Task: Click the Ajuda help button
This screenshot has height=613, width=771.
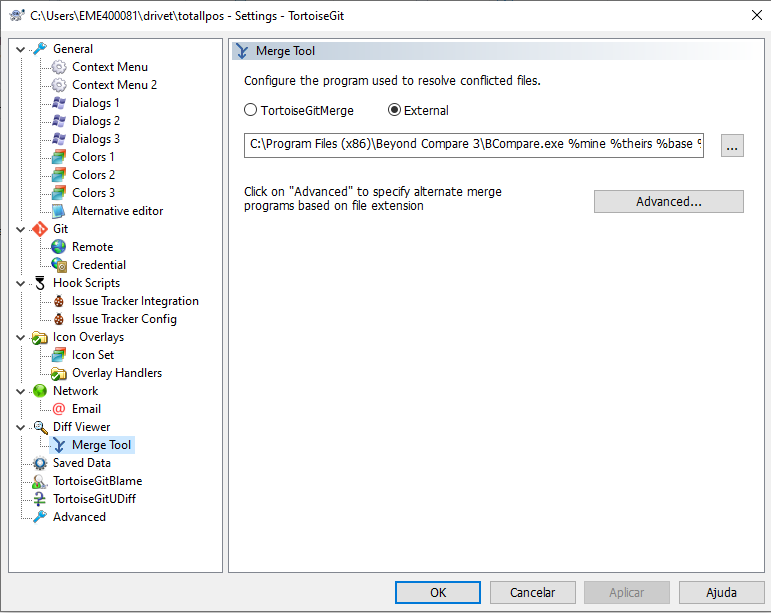Action: (x=721, y=592)
